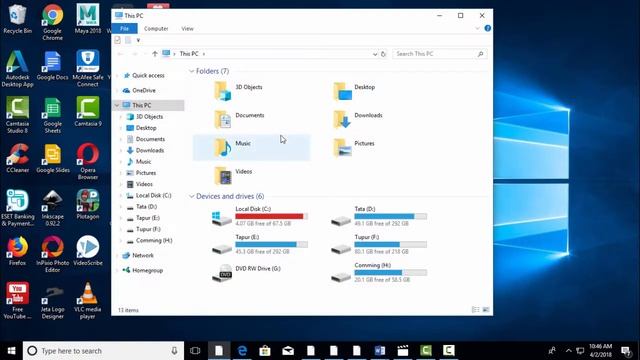Select VLC media player desktop icon
The width and height of the screenshot is (640, 360).
(x=87, y=301)
